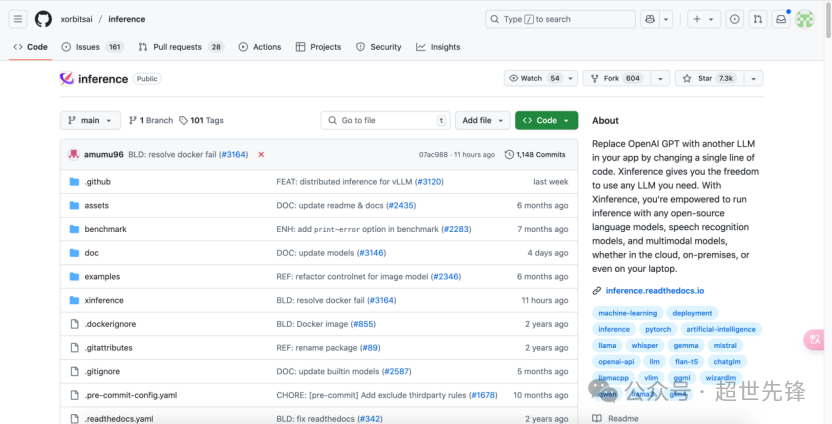This screenshot has height=424, width=832.
Task: Open the amumu96 author avatar
Action: [74, 154]
